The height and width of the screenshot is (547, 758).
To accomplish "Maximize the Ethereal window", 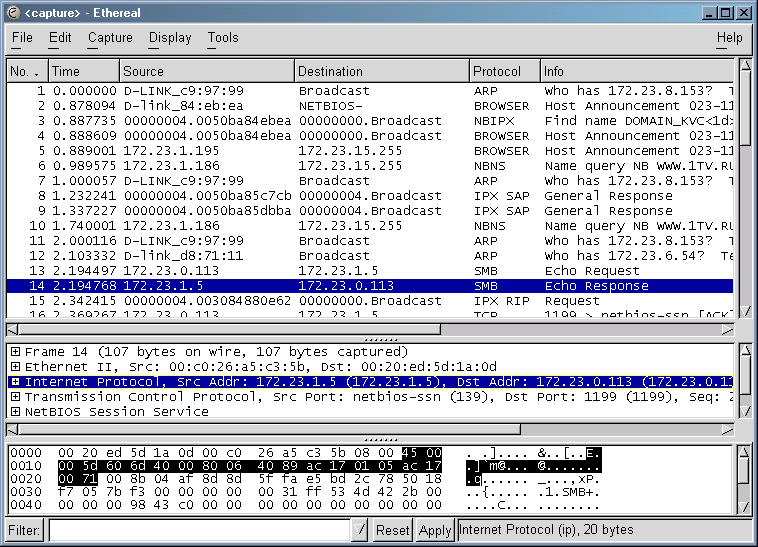I will click(726, 13).
